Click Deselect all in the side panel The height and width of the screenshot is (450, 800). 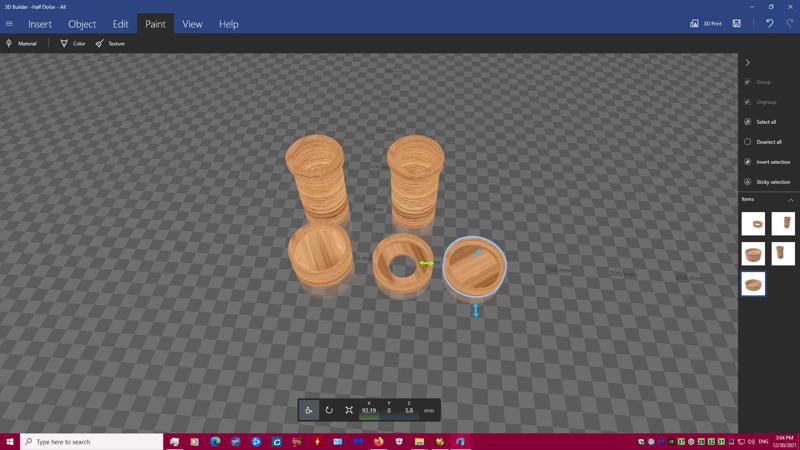[x=763, y=142]
